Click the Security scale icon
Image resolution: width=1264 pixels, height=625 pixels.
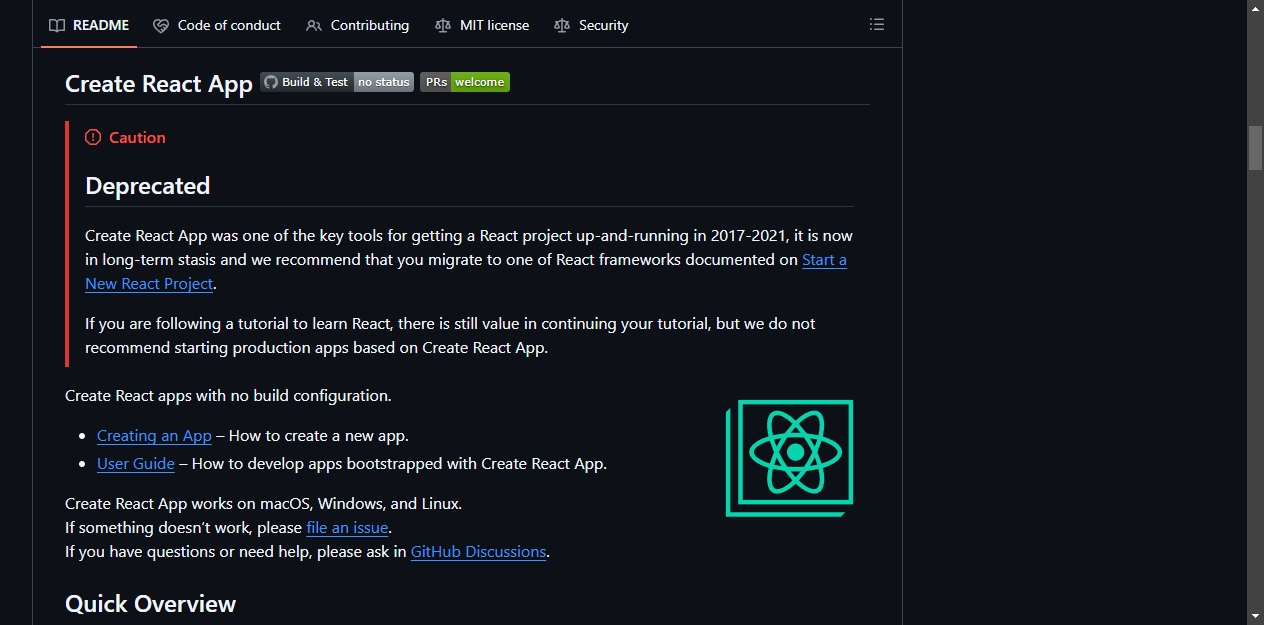click(x=562, y=25)
